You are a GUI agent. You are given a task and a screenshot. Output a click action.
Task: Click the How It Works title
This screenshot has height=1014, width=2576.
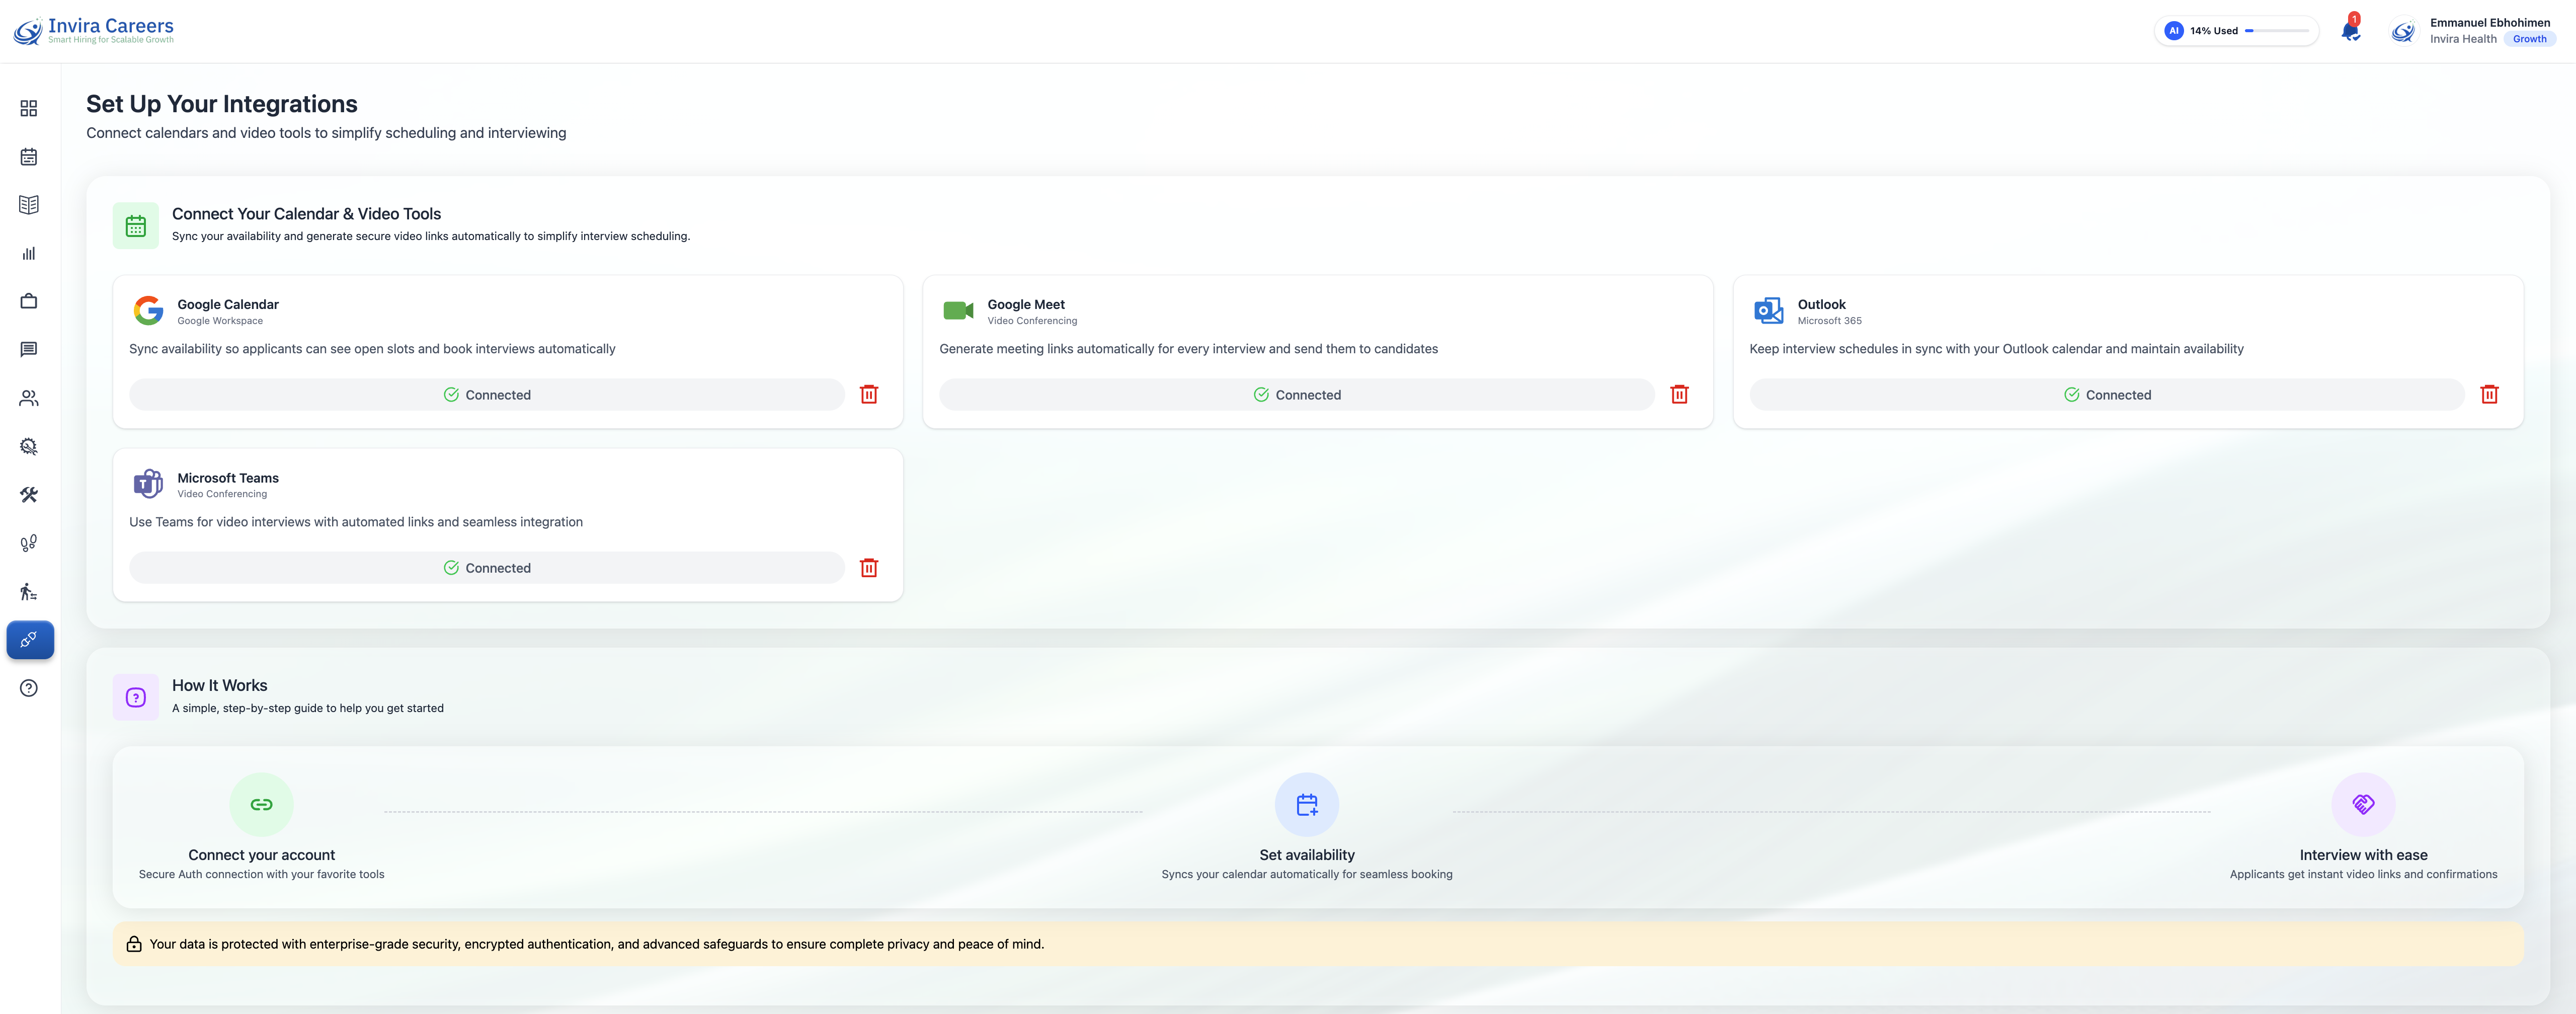coord(220,685)
